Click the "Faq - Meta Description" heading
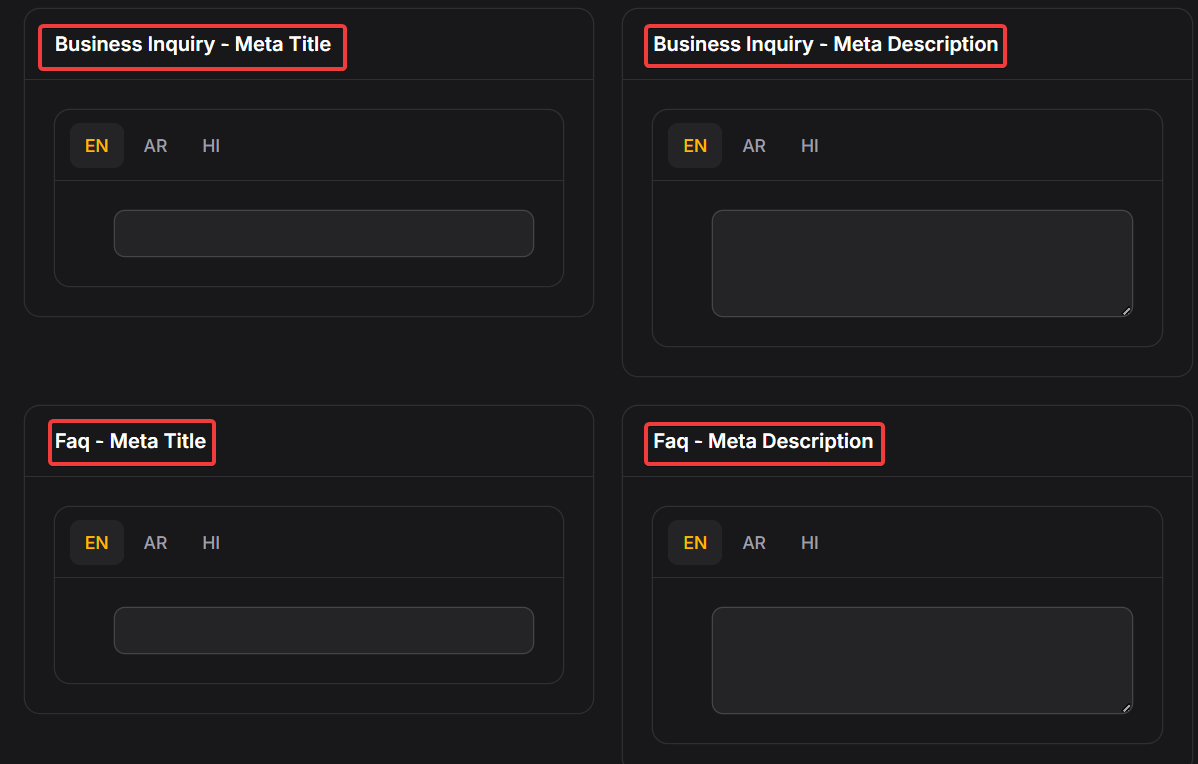This screenshot has width=1198, height=764. click(763, 441)
